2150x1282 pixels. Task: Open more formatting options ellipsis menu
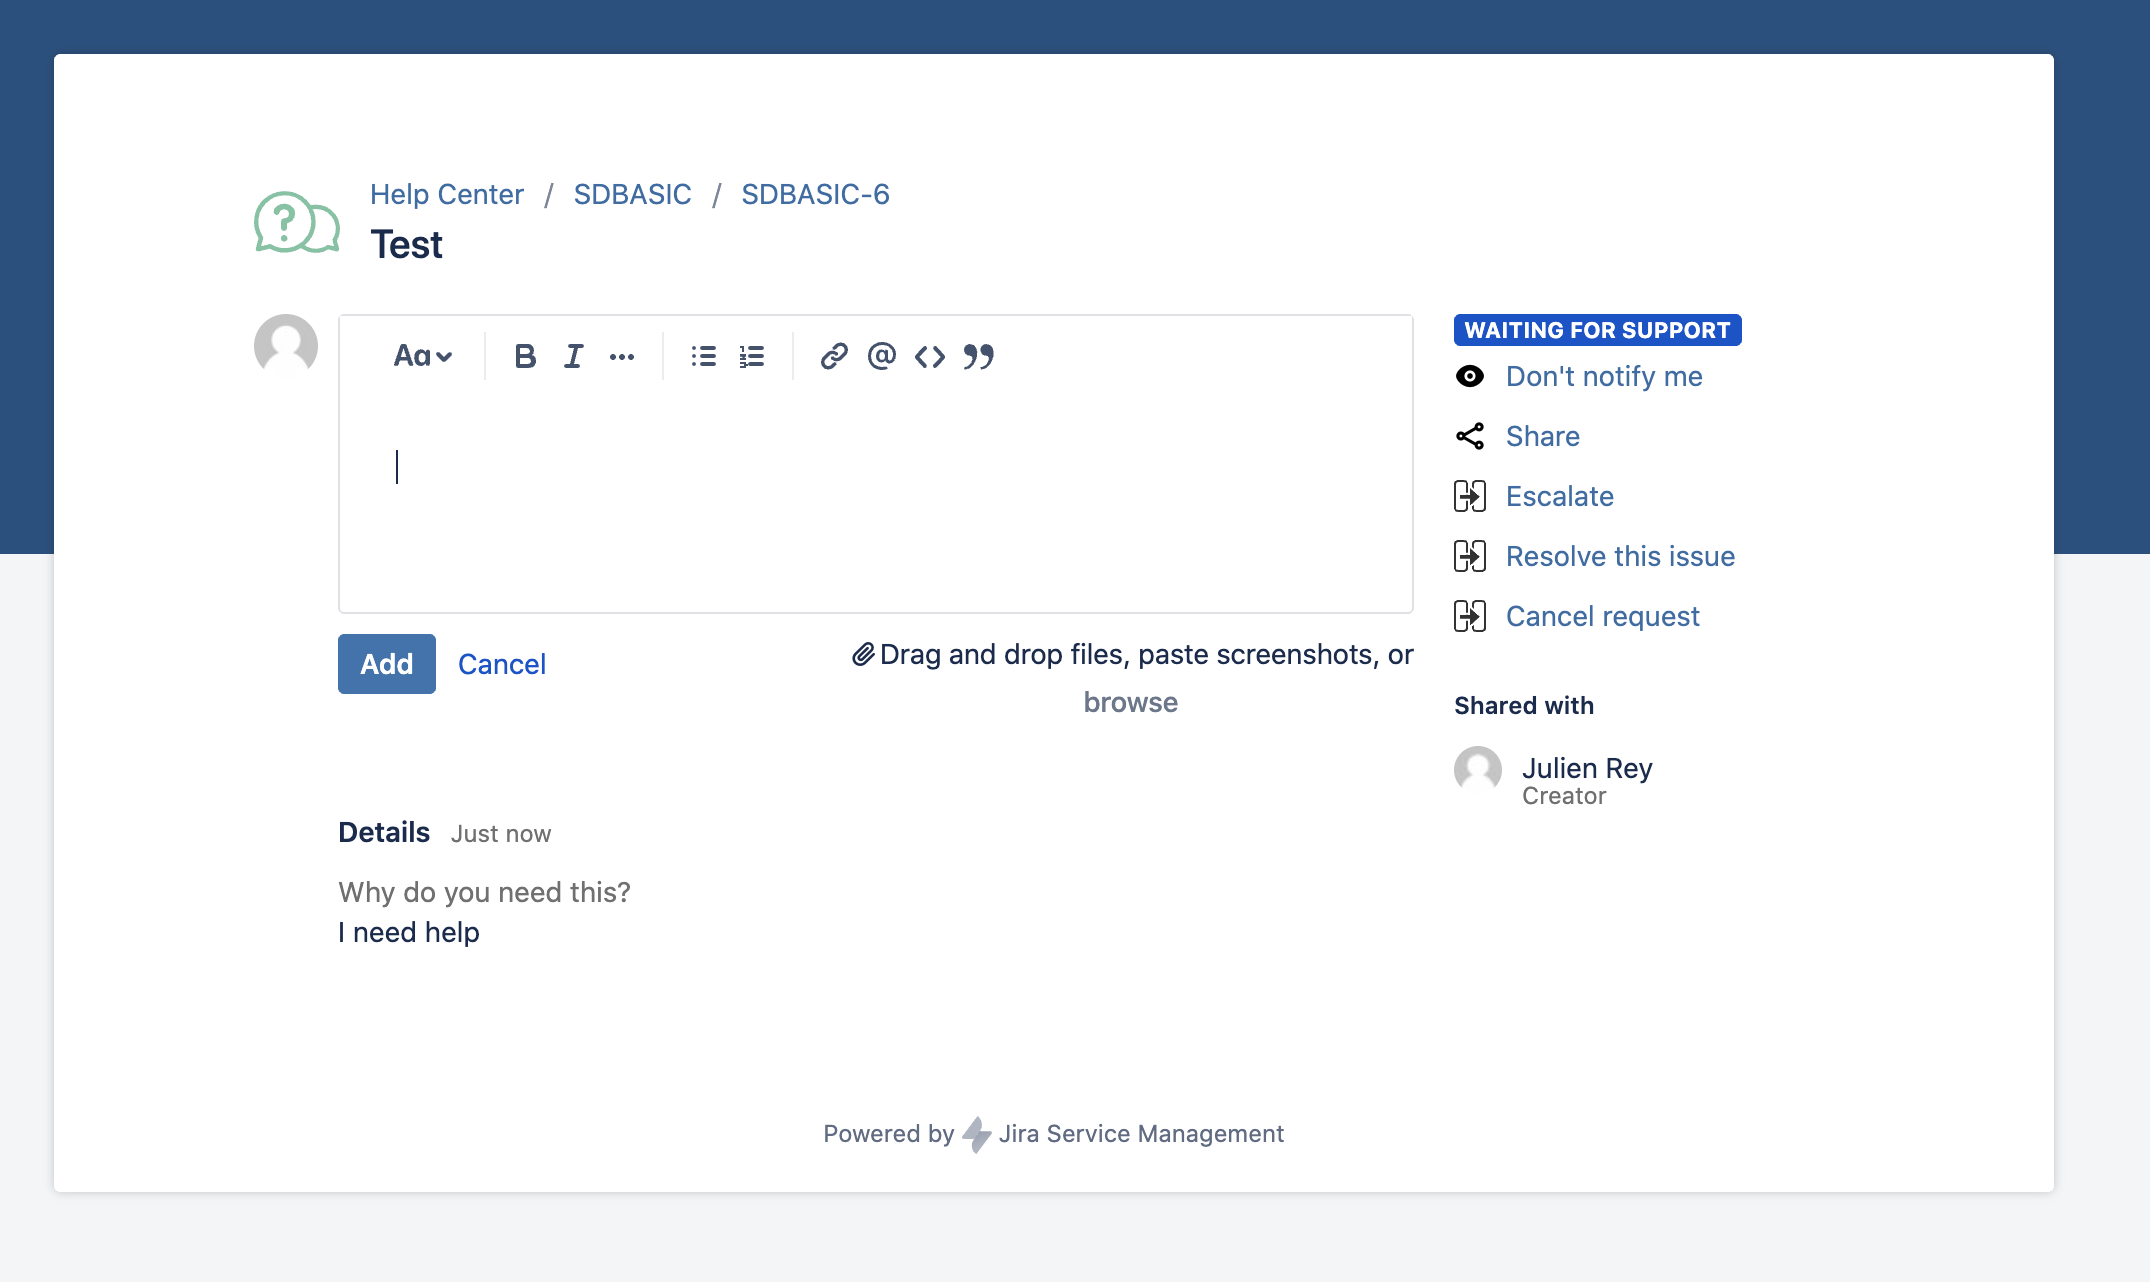[x=622, y=357]
